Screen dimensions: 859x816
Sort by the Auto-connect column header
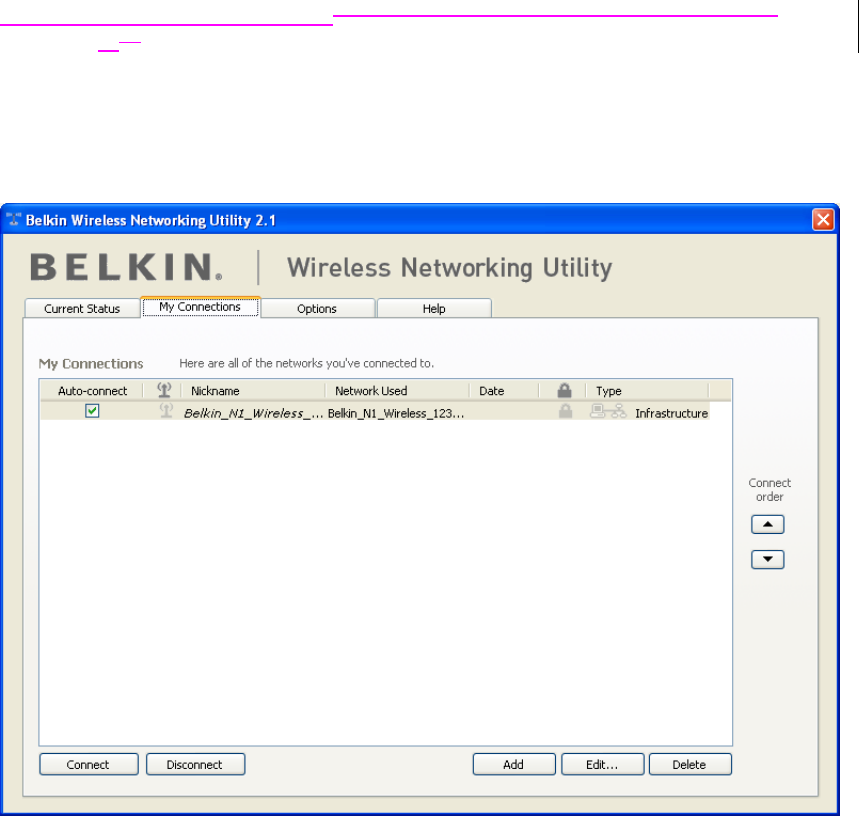tap(92, 390)
